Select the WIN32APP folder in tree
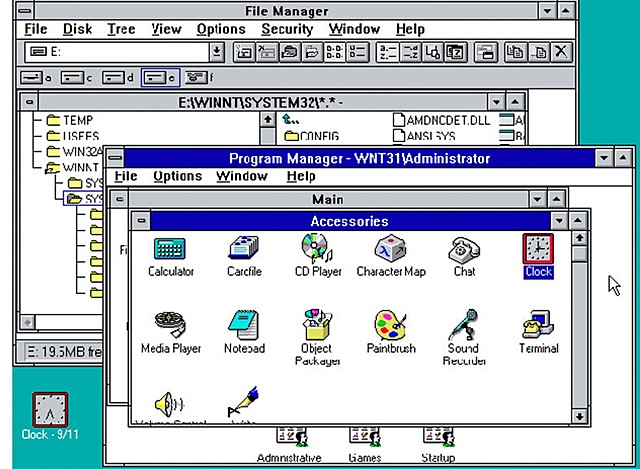The height and width of the screenshot is (469, 640). 74,151
